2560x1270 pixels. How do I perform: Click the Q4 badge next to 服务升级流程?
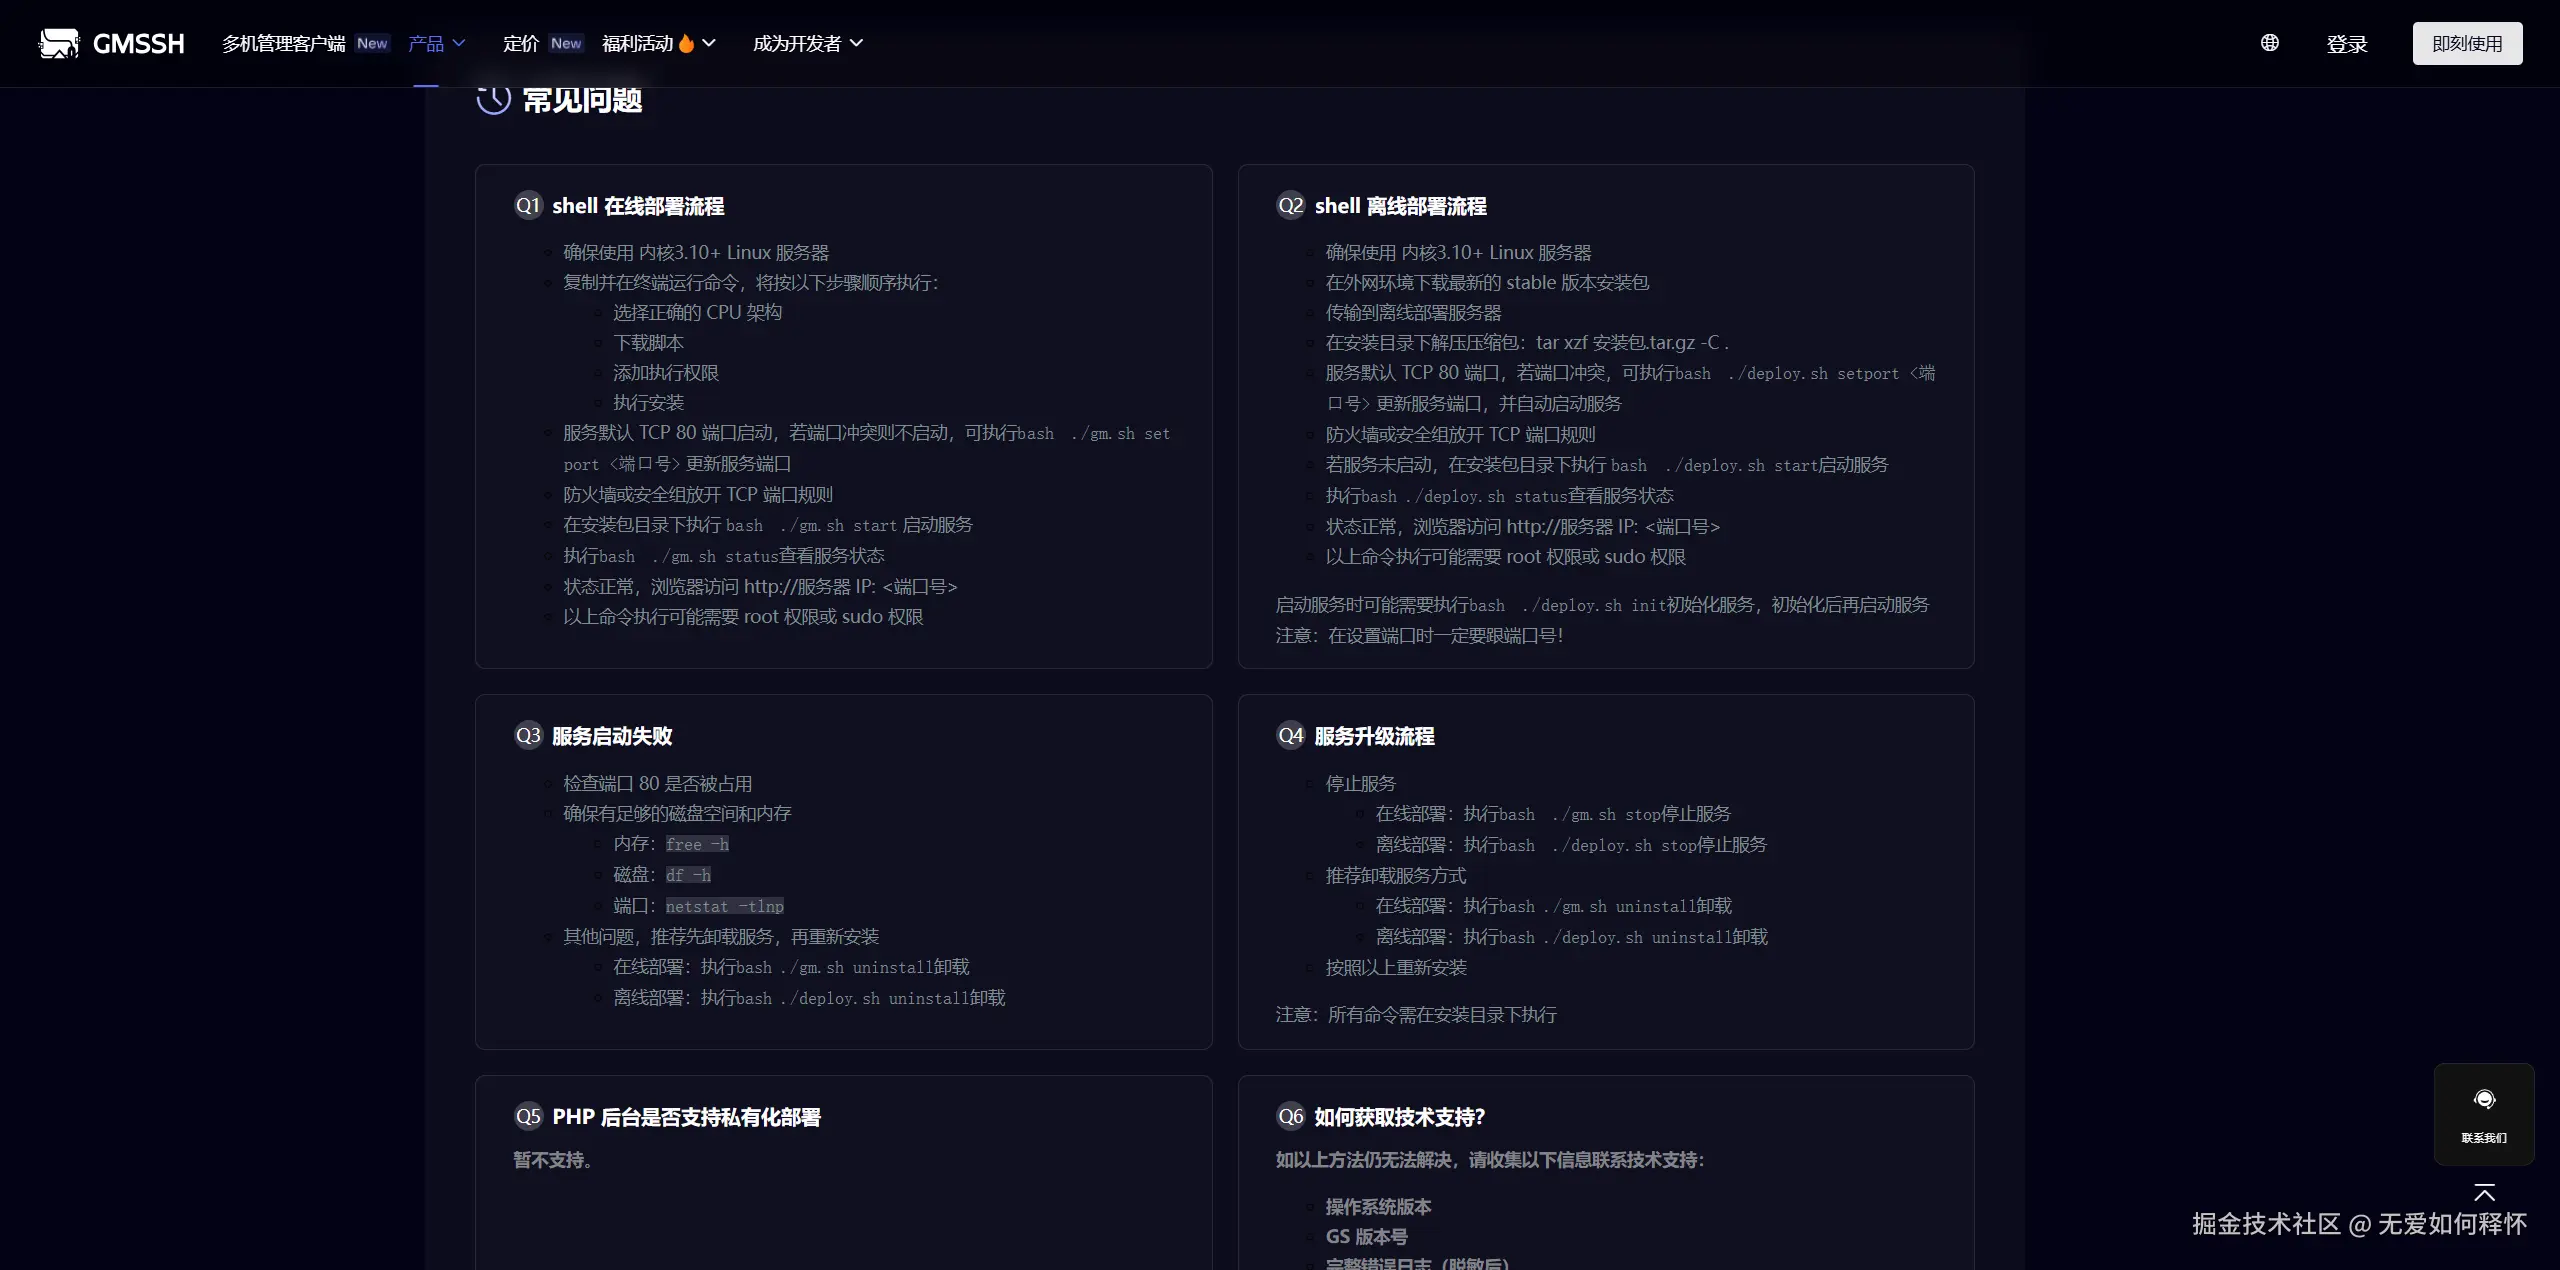tap(1290, 736)
